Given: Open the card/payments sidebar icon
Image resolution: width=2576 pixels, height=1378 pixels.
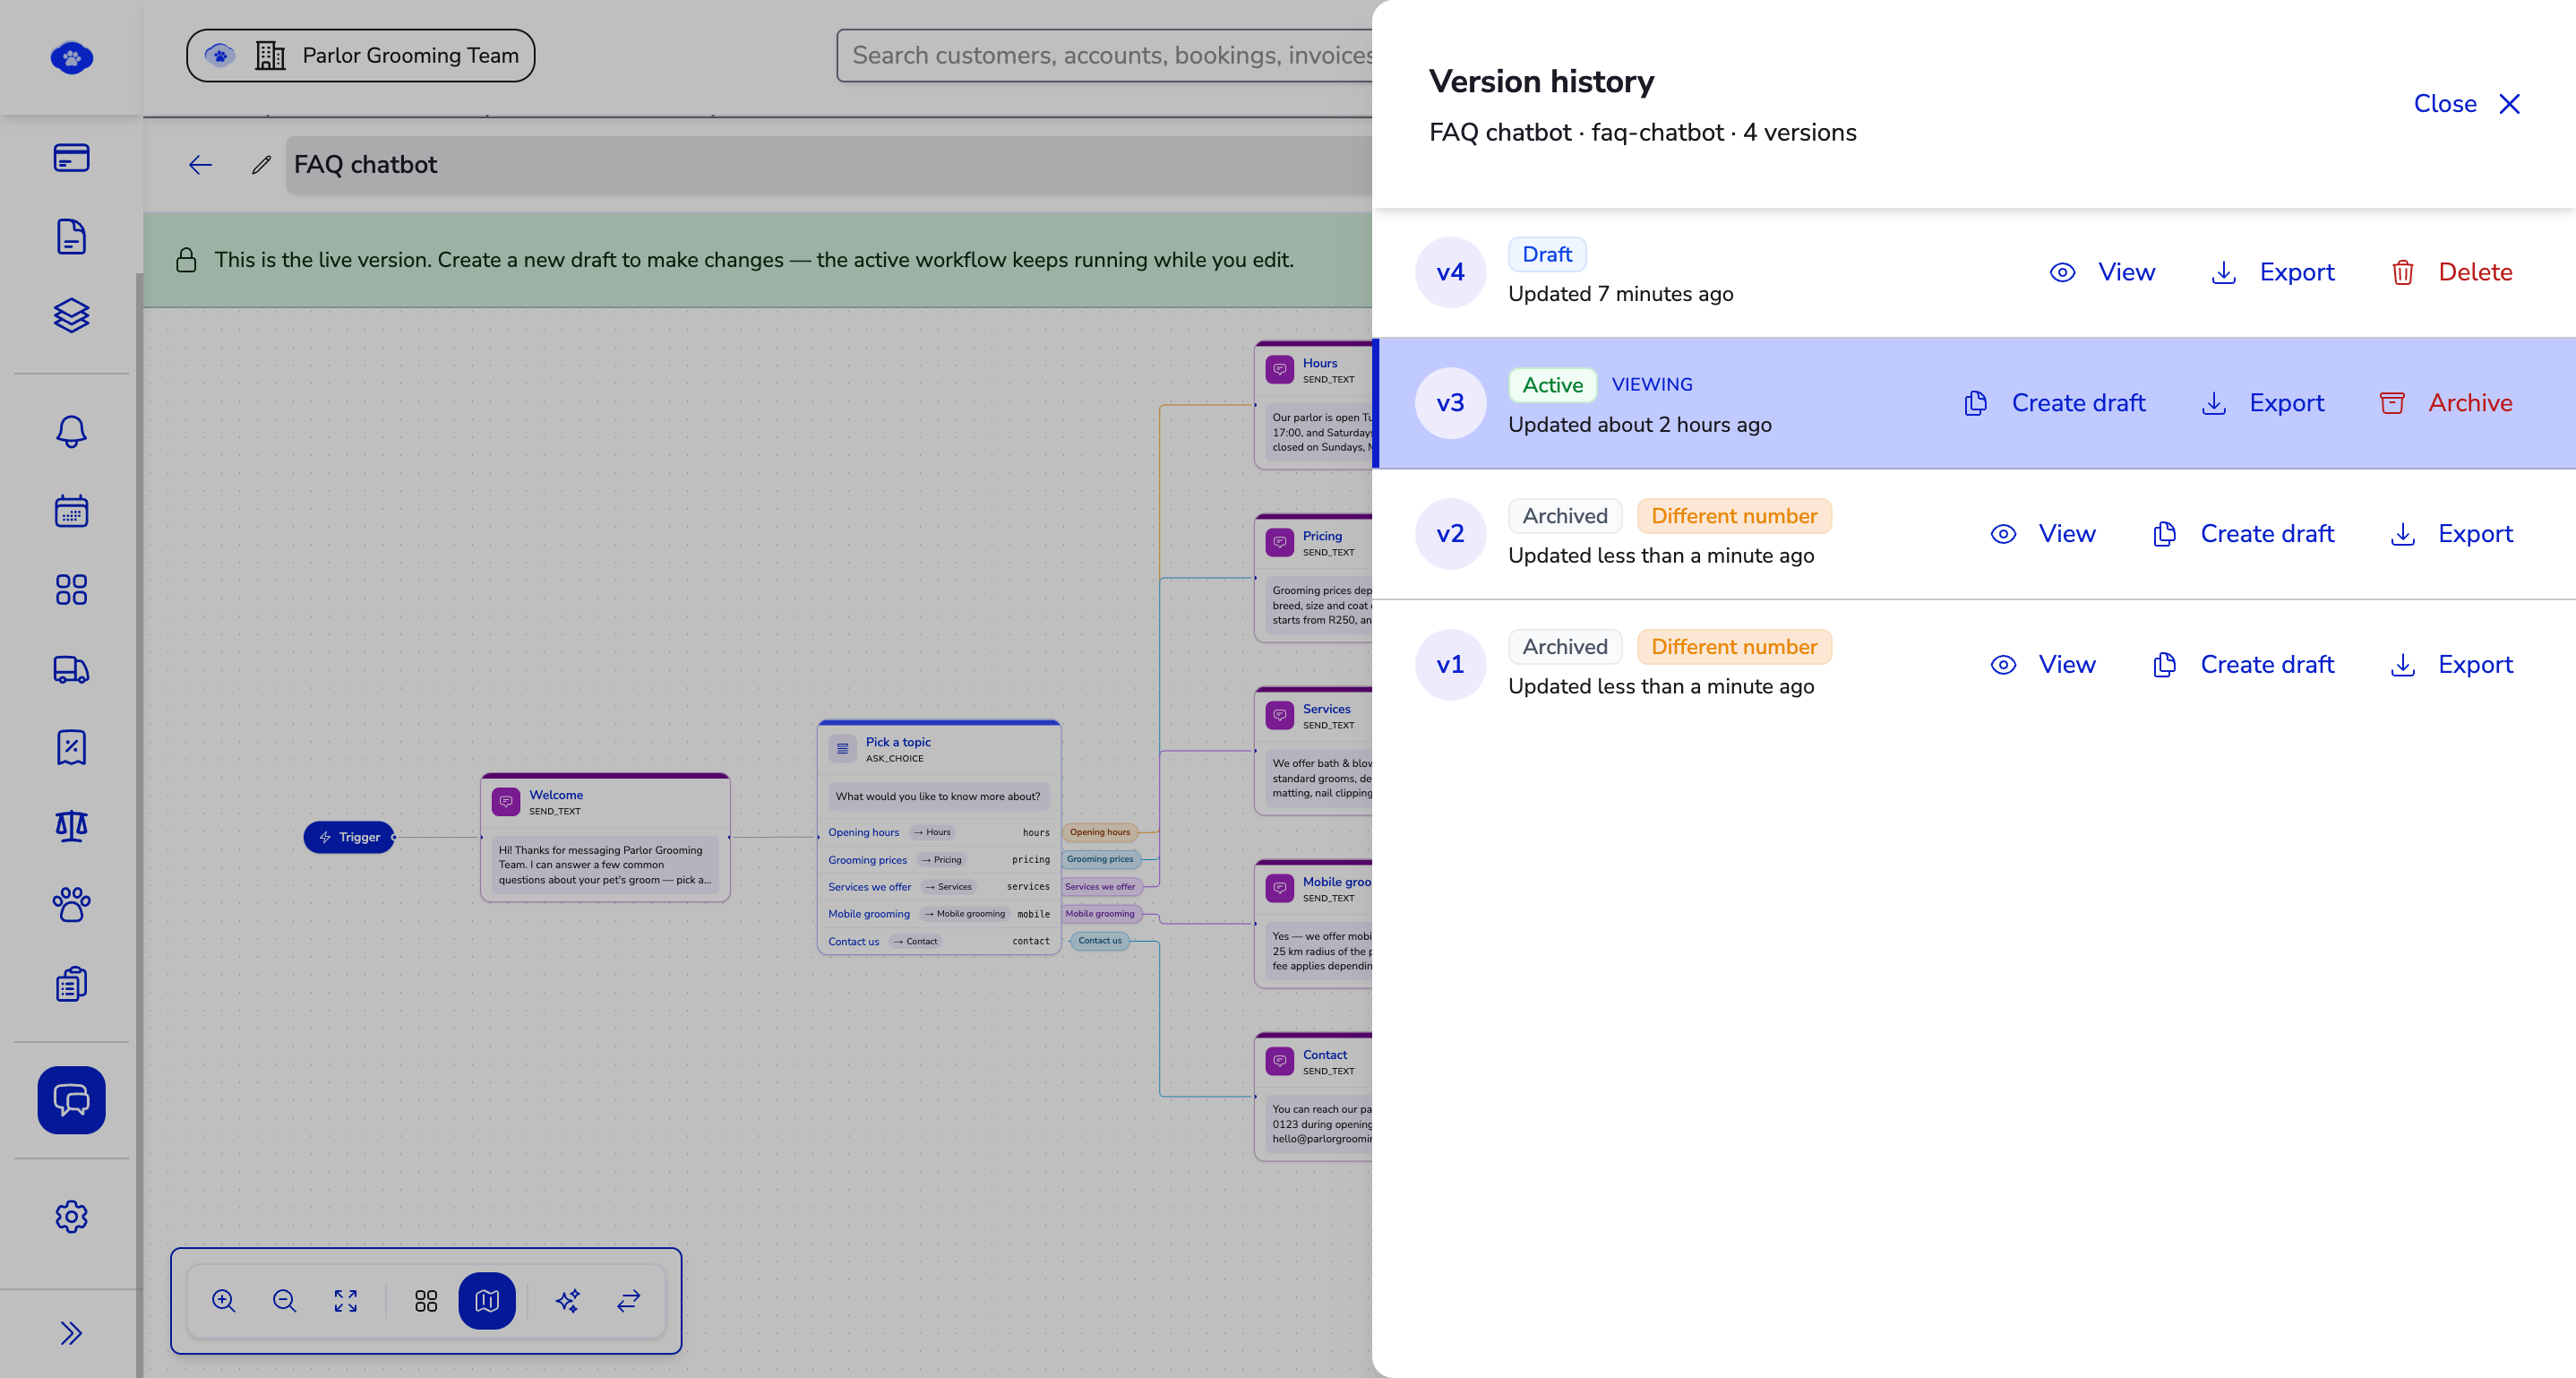Looking at the screenshot, I should [x=71, y=158].
